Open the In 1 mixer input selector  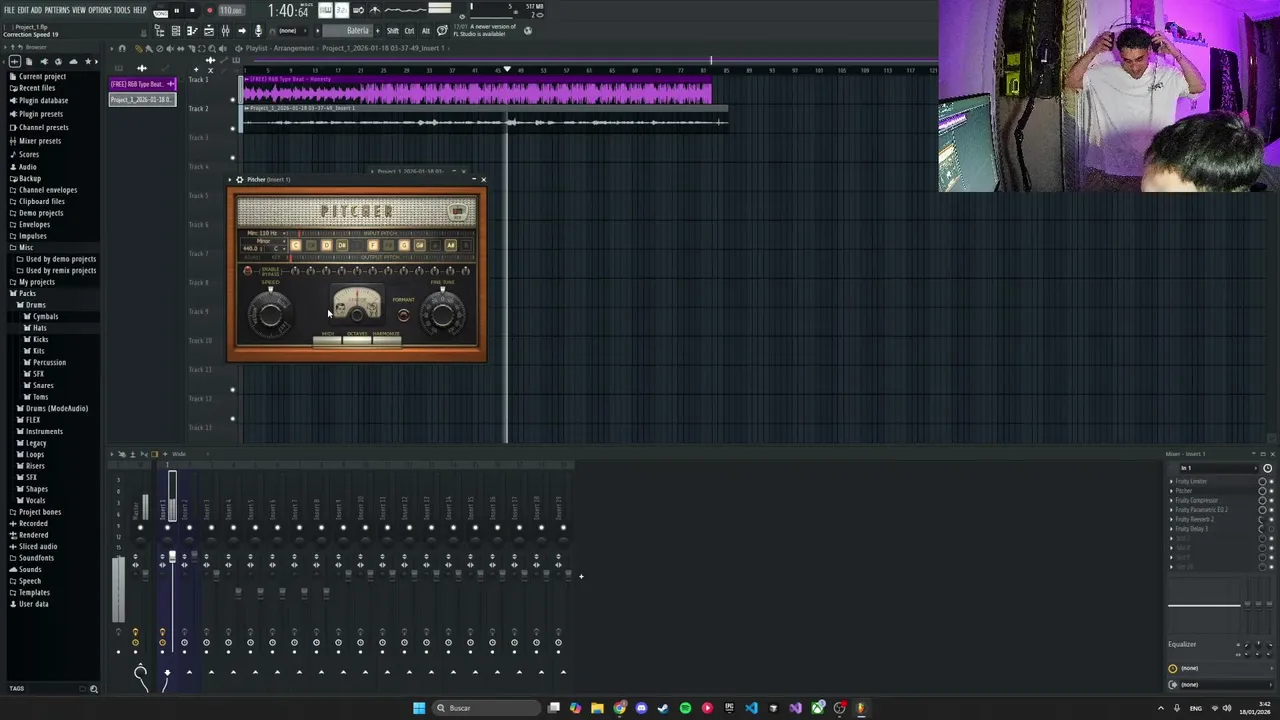1219,468
